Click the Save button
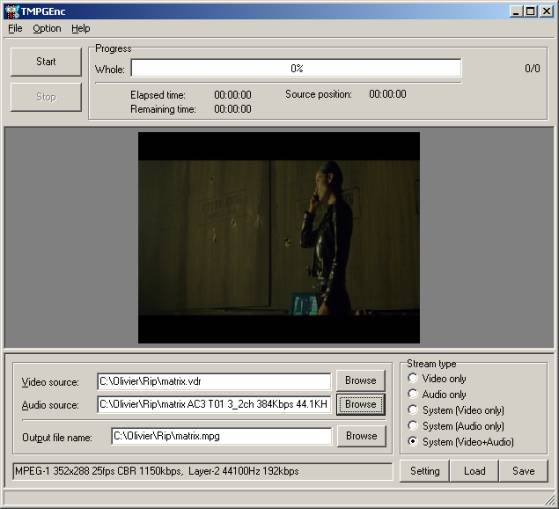559x509 pixels. coord(523,471)
